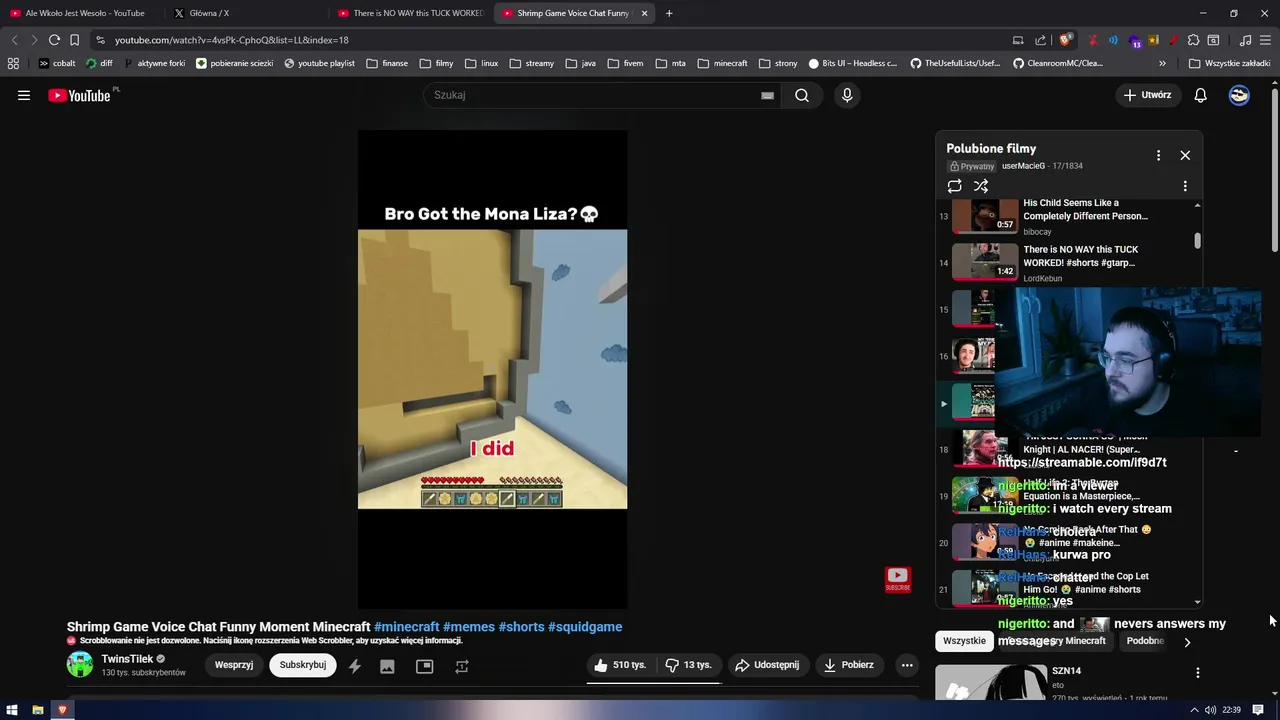Click the share icon in the address bar
The image size is (1280, 720).
(1041, 40)
